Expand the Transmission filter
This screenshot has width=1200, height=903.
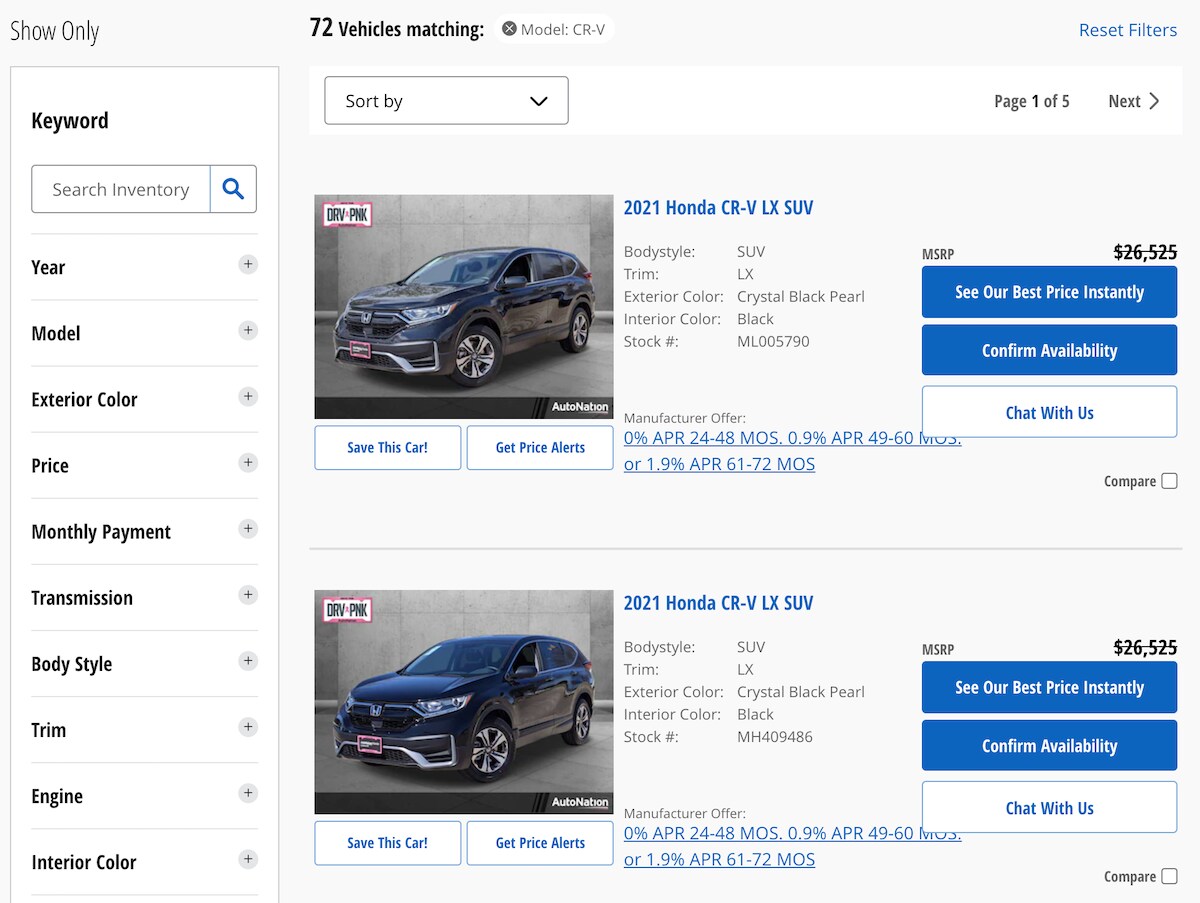click(248, 595)
